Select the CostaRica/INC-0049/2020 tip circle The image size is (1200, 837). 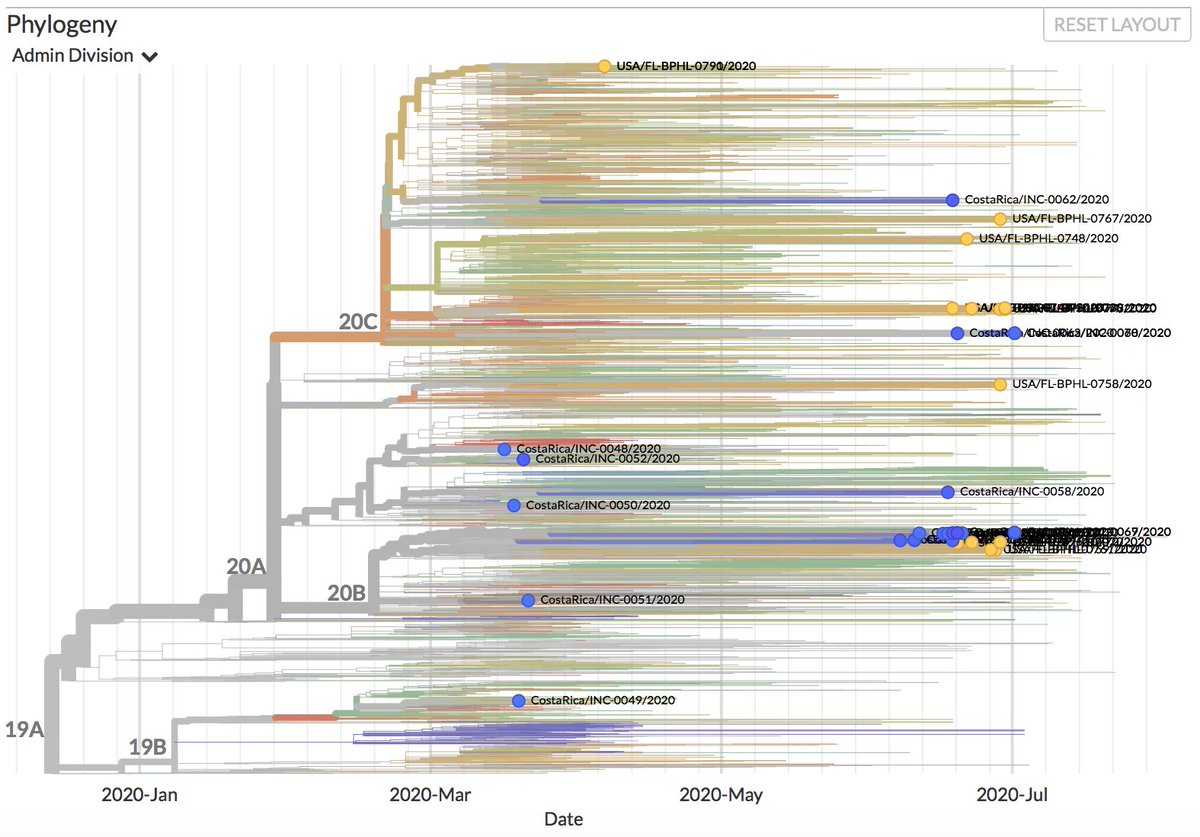(518, 701)
